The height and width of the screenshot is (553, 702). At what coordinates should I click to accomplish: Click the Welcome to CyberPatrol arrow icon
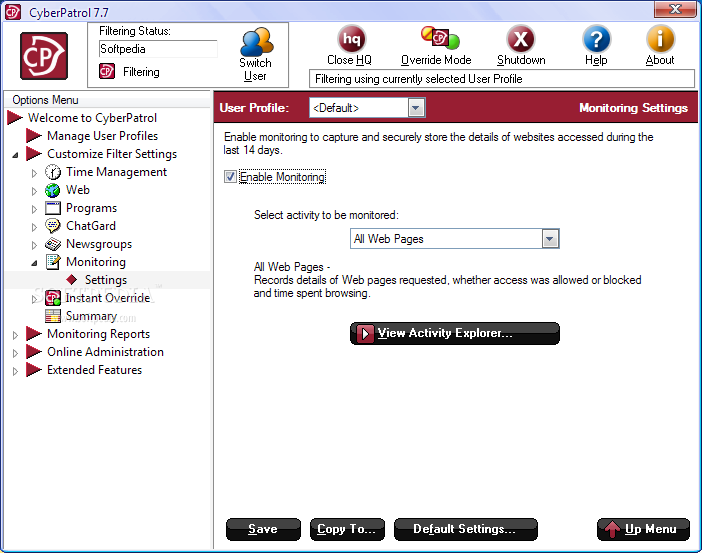15,118
